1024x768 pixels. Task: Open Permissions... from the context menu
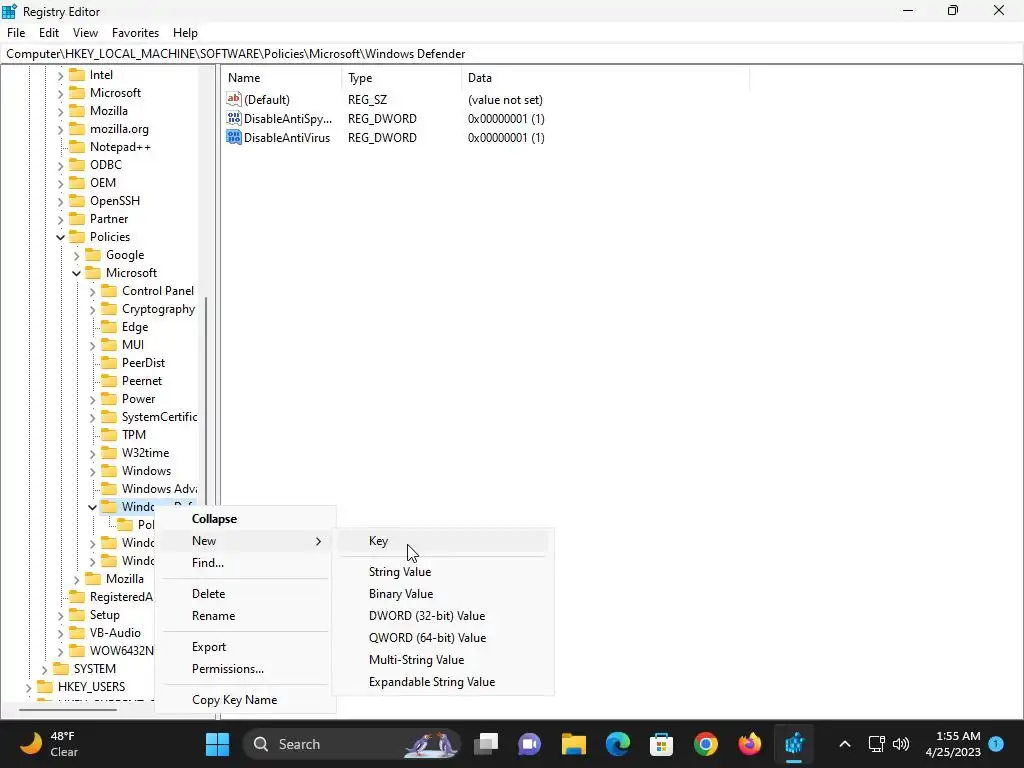click(x=228, y=669)
